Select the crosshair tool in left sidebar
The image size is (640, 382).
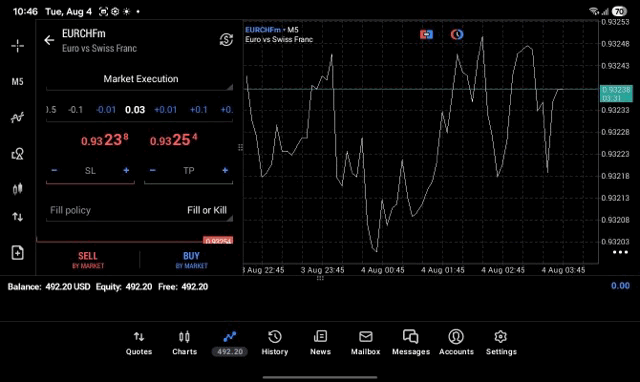coord(18,46)
